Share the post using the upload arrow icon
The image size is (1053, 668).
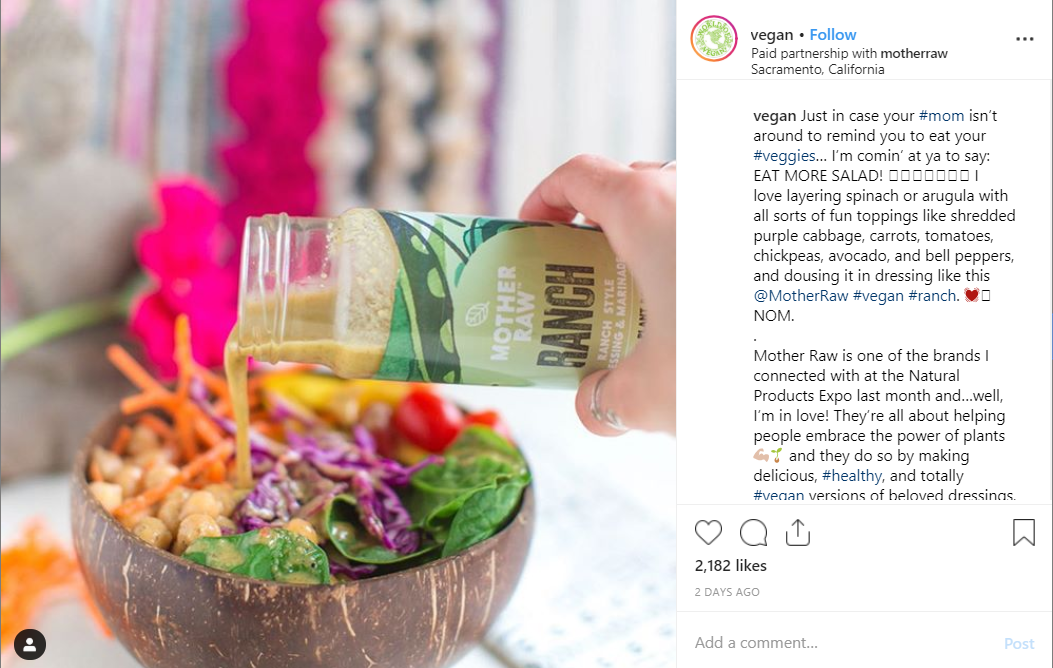pyautogui.click(x=798, y=532)
